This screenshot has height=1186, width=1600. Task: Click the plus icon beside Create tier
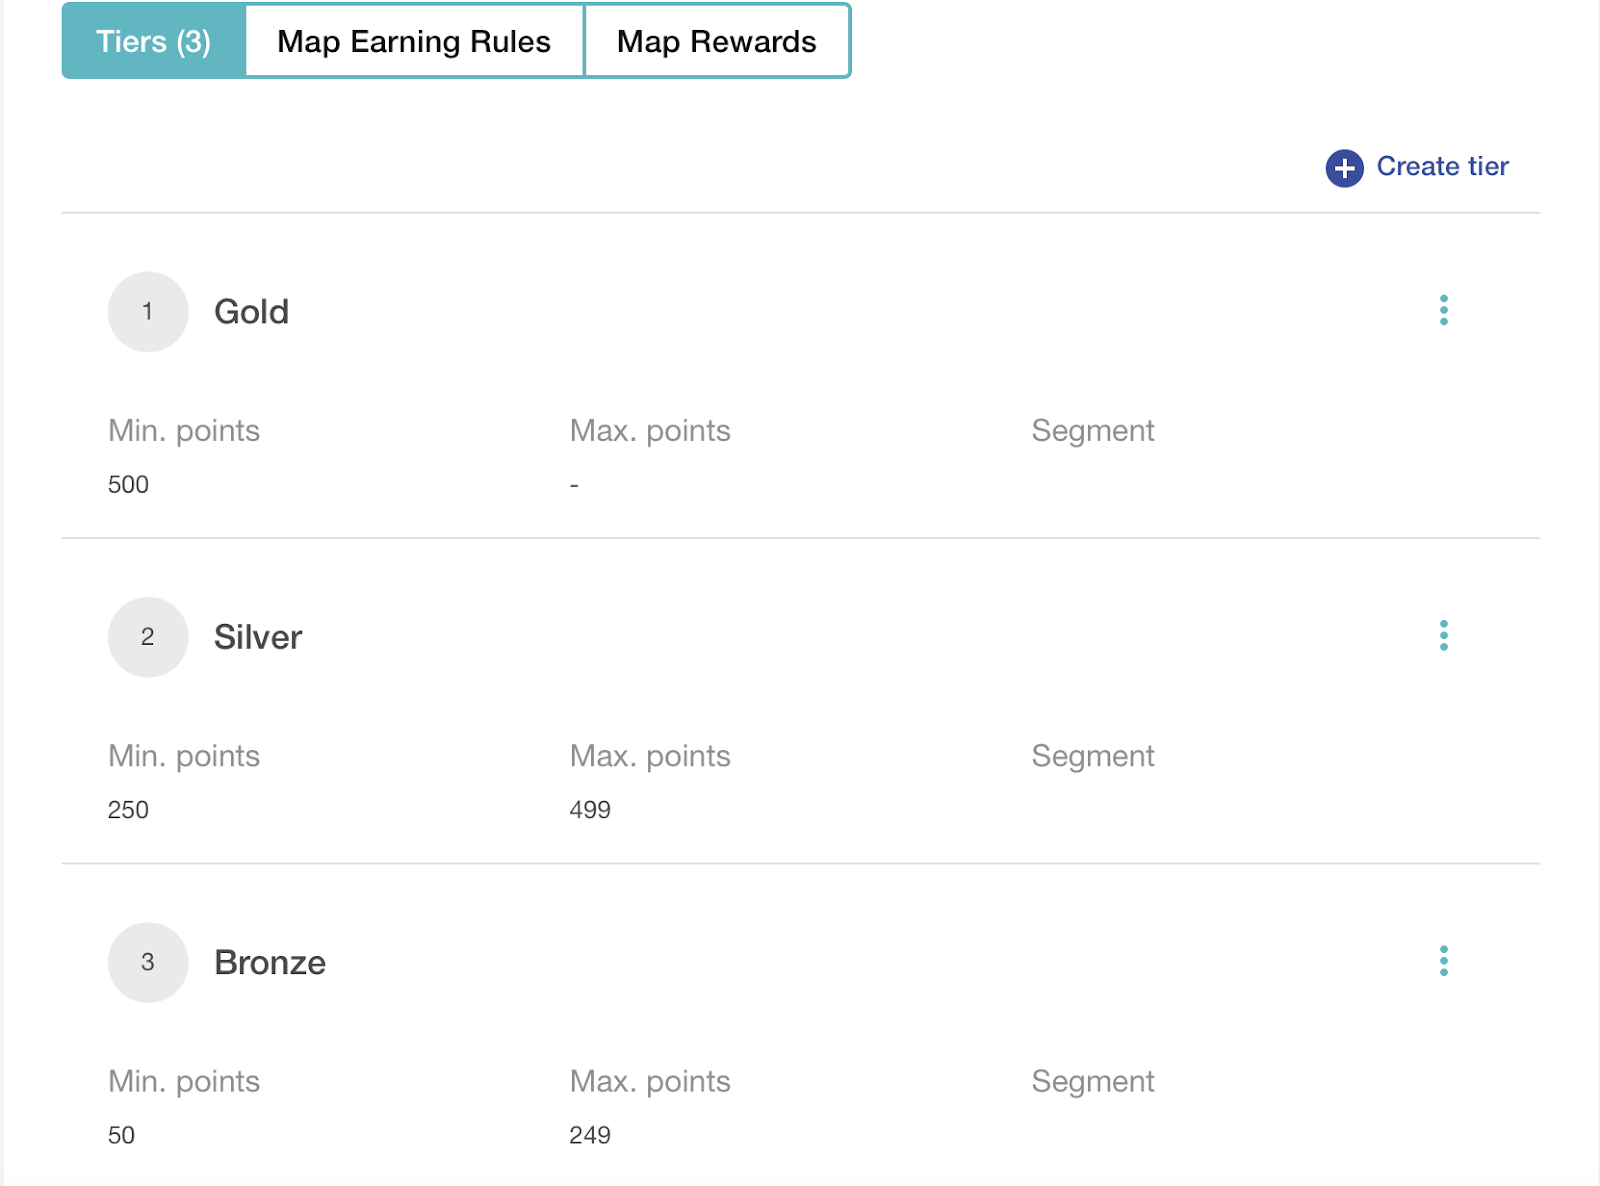[x=1344, y=168]
